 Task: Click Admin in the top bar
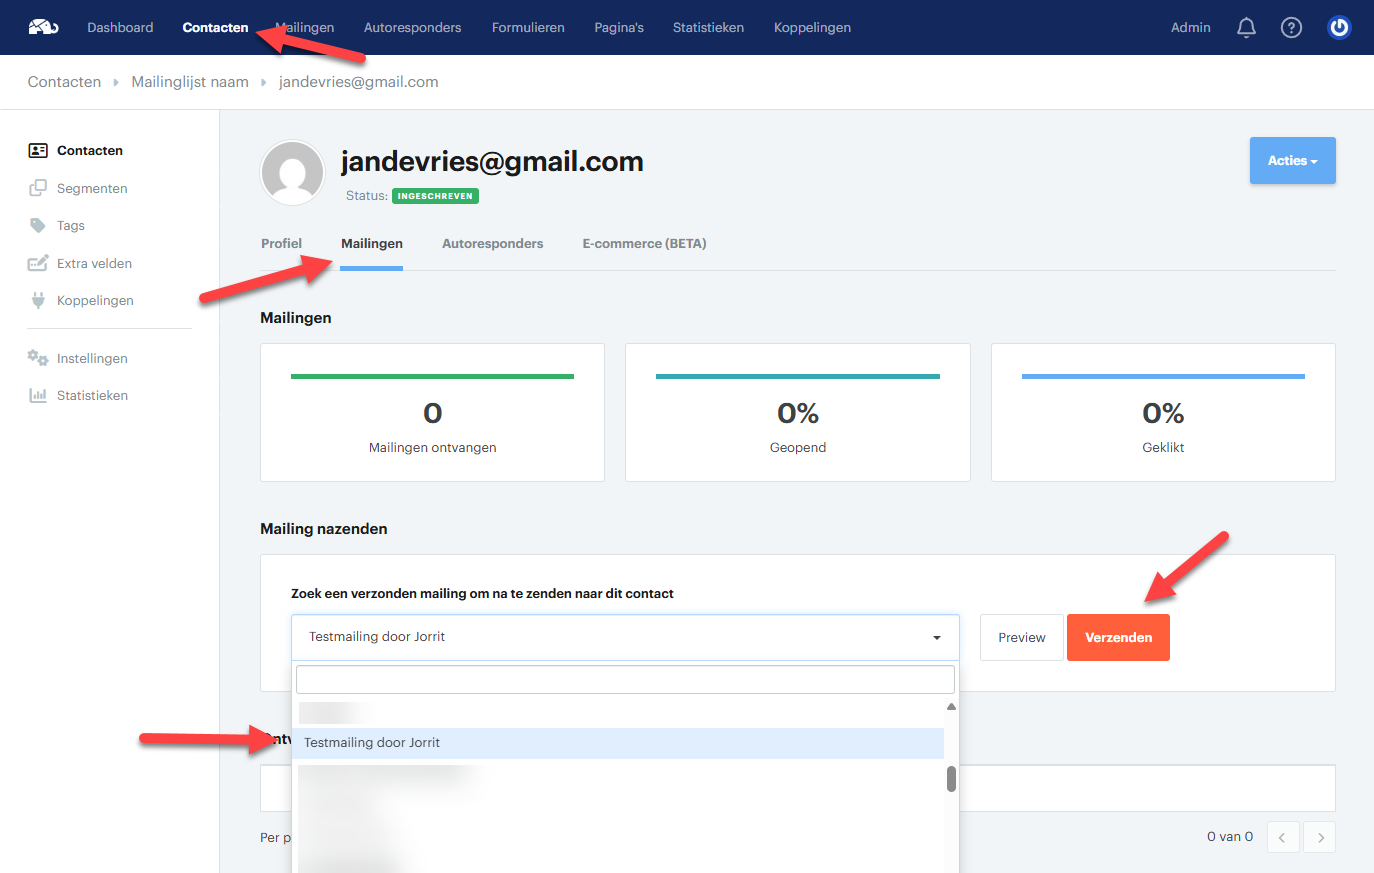[1190, 28]
